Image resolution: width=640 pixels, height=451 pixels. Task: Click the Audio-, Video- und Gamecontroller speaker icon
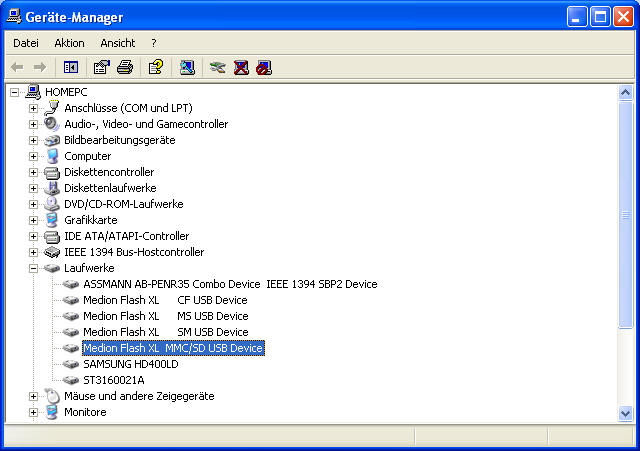52,124
